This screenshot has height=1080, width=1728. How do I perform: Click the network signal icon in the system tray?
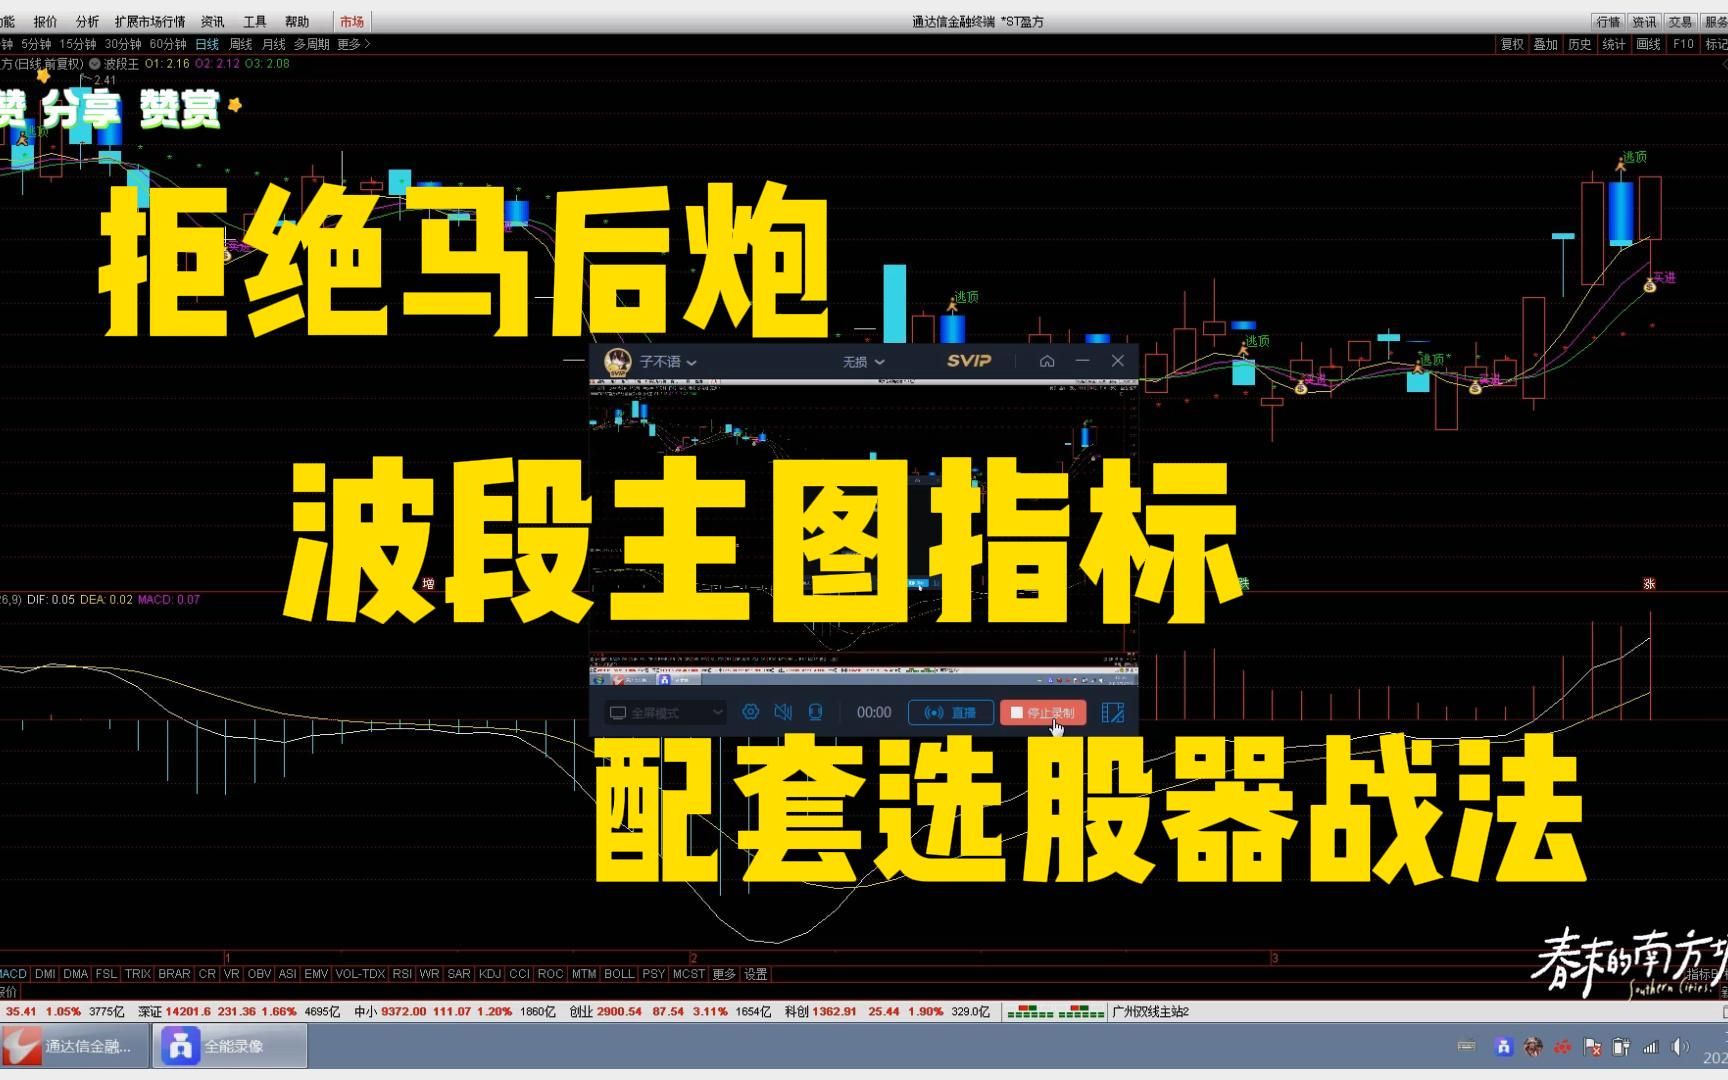pyautogui.click(x=1650, y=1046)
